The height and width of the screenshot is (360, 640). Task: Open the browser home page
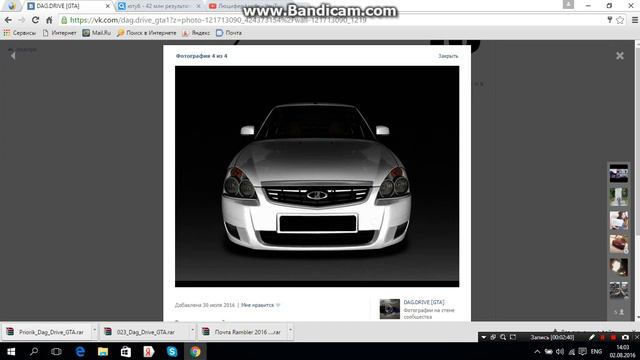[49, 20]
